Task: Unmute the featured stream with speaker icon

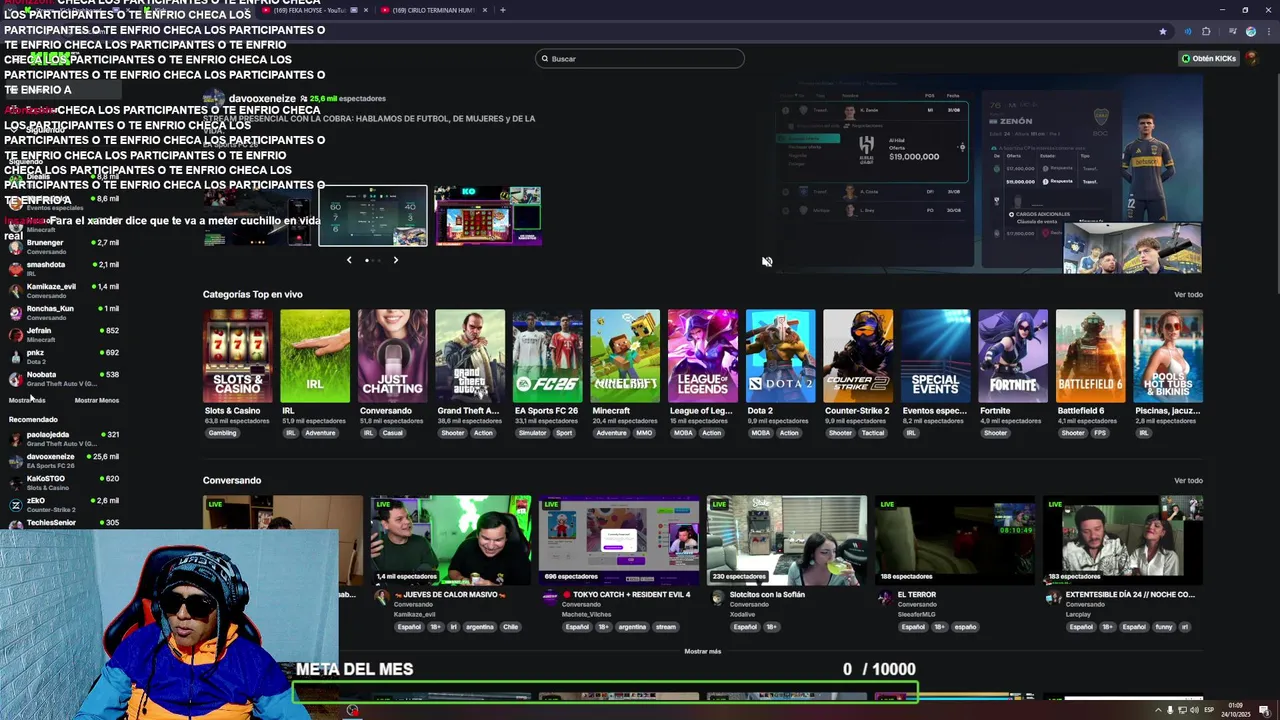Action: (767, 261)
